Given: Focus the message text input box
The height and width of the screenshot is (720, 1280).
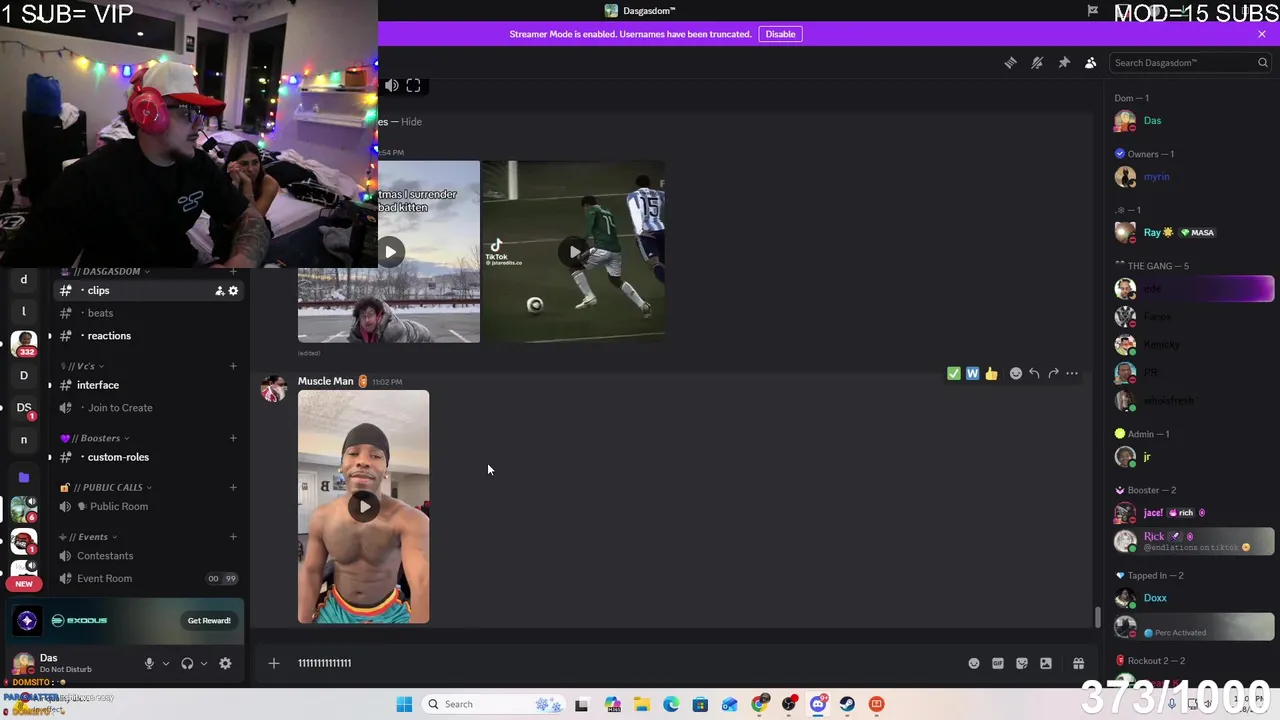Looking at the screenshot, I should coord(625,663).
